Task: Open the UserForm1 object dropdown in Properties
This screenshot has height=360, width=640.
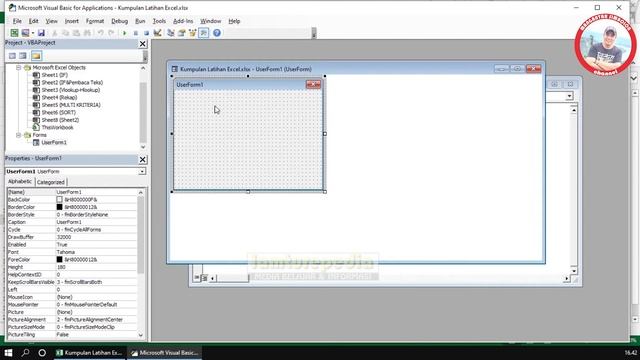Action: tap(142, 171)
